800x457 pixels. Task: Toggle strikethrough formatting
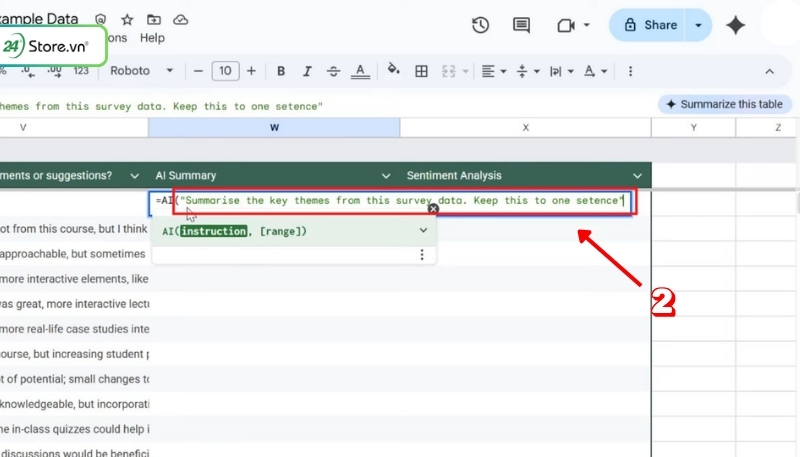tap(333, 71)
